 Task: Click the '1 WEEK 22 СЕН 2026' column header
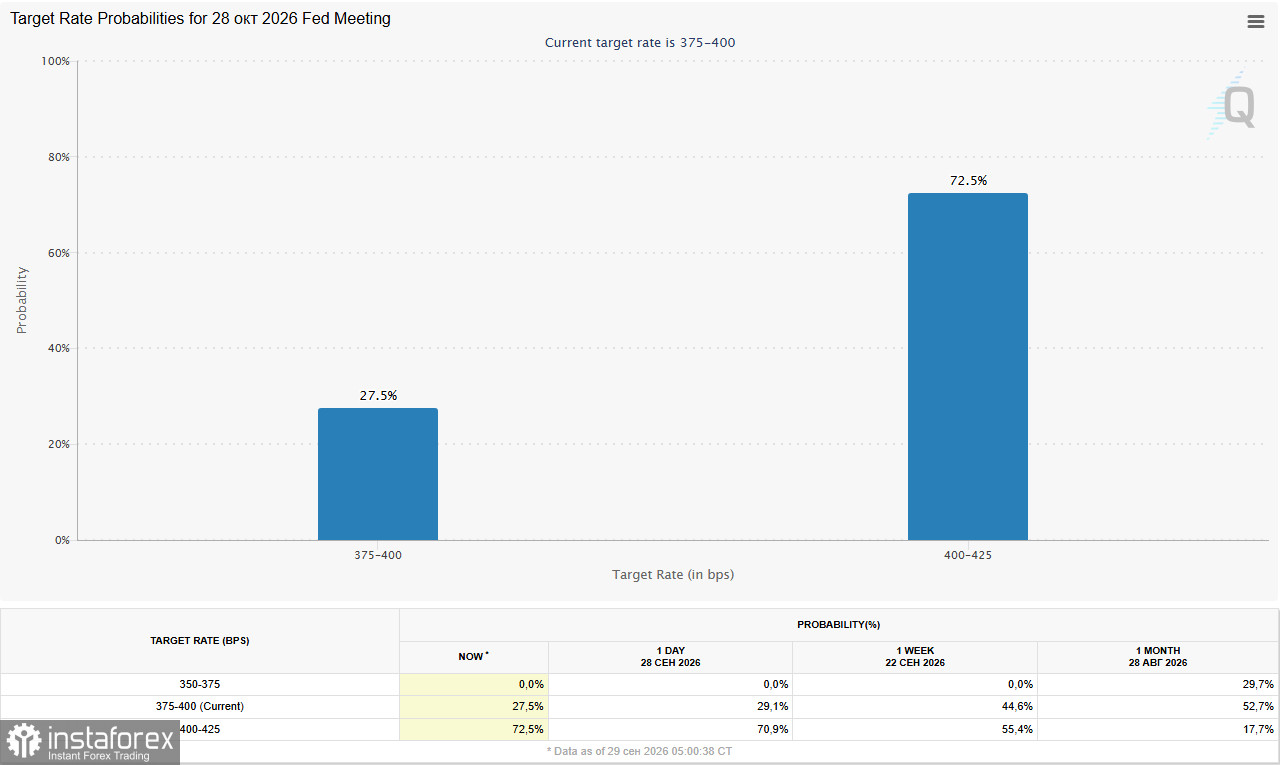[x=914, y=656]
